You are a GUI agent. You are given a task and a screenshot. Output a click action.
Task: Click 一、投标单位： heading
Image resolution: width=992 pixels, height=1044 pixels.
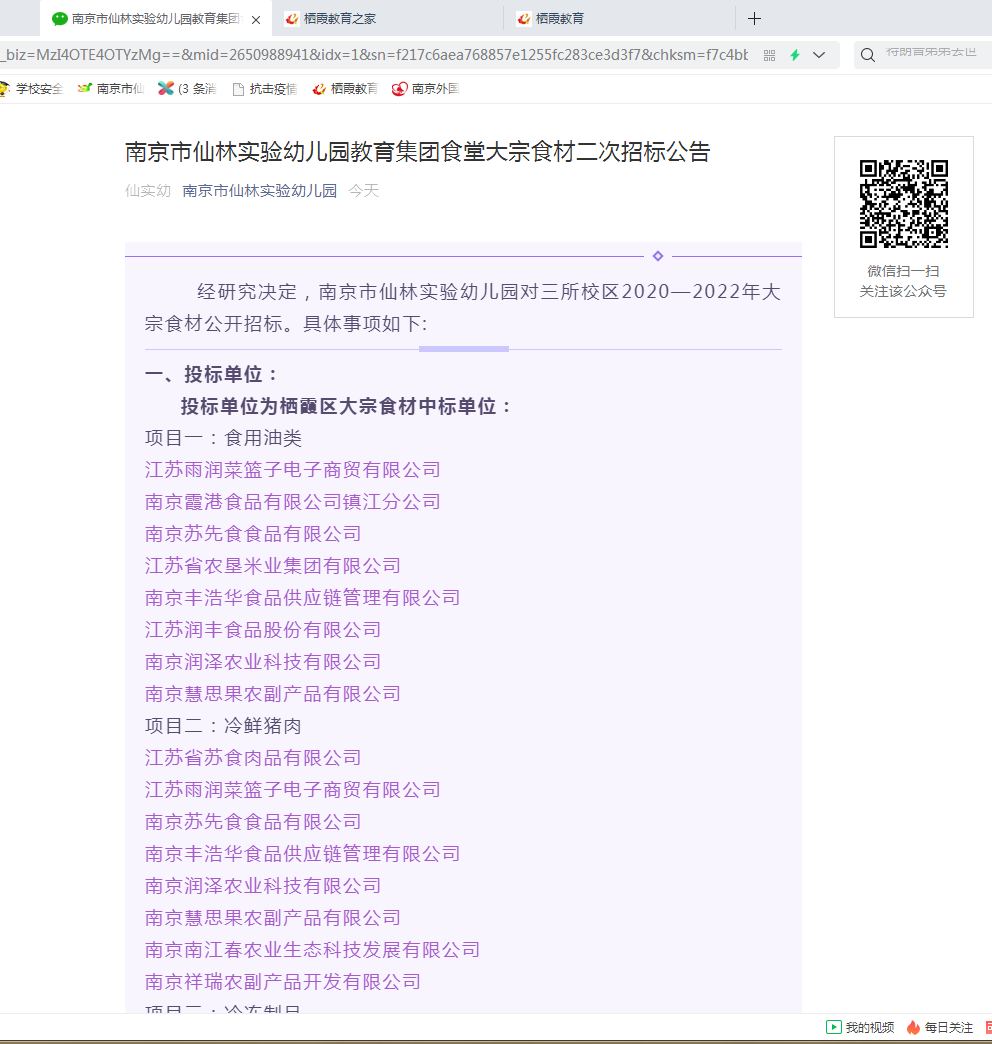click(x=212, y=374)
